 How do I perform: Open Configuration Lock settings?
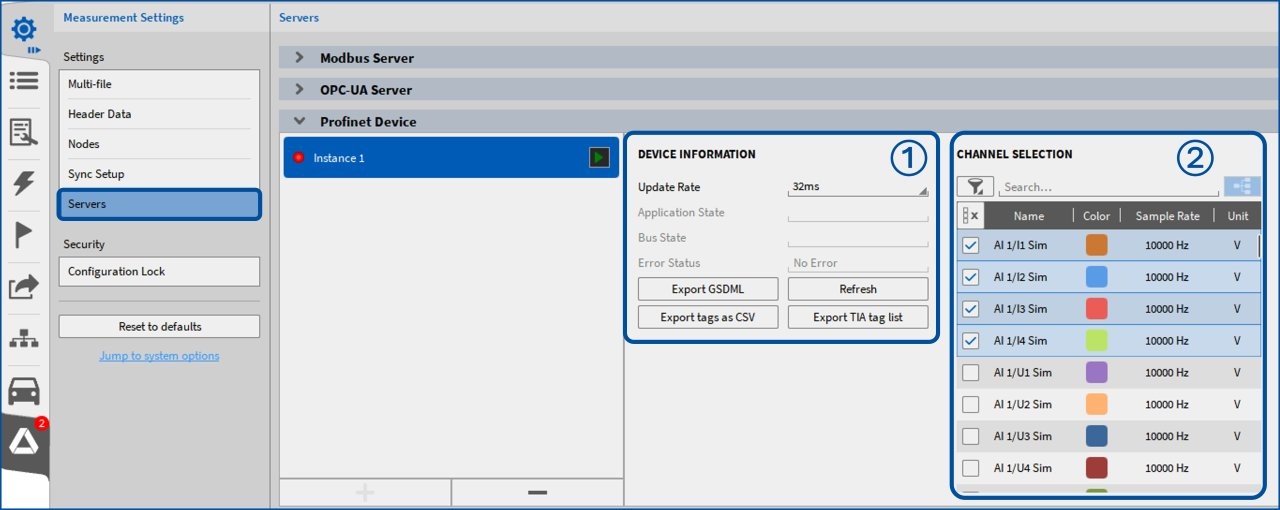tap(159, 271)
